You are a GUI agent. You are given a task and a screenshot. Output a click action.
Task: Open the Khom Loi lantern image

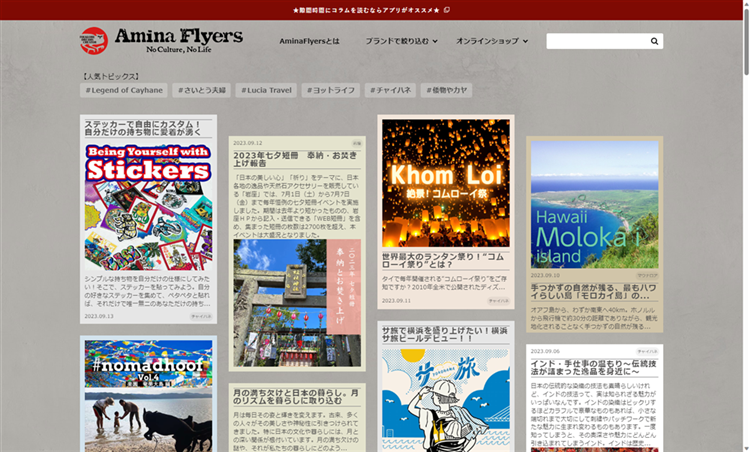[446, 183]
